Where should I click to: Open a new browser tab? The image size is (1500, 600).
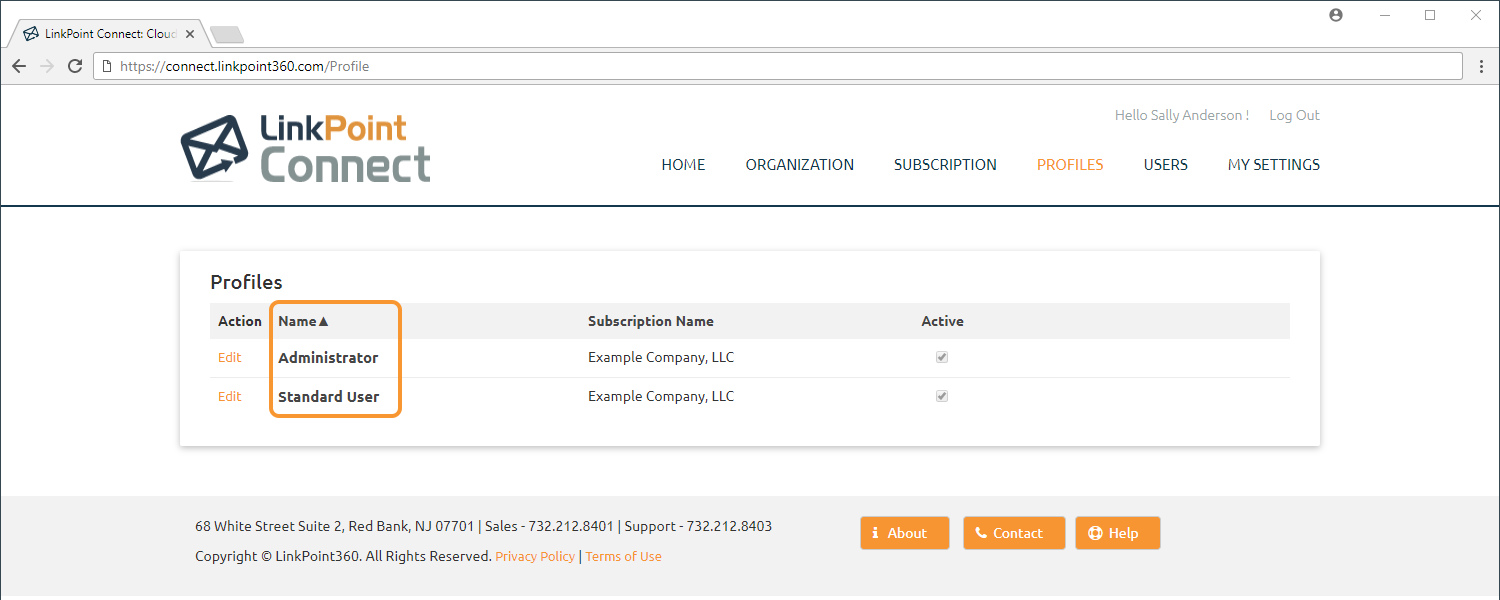click(227, 35)
